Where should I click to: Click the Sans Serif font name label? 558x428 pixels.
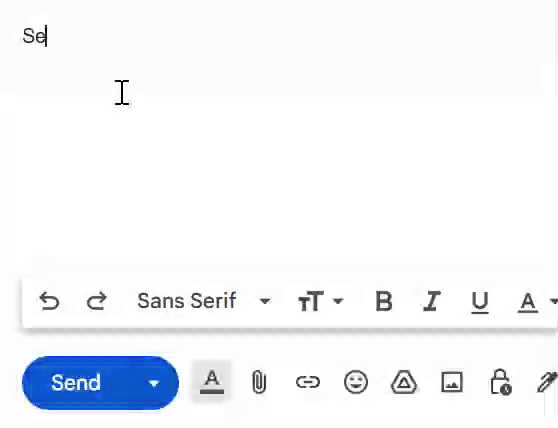[187, 301]
